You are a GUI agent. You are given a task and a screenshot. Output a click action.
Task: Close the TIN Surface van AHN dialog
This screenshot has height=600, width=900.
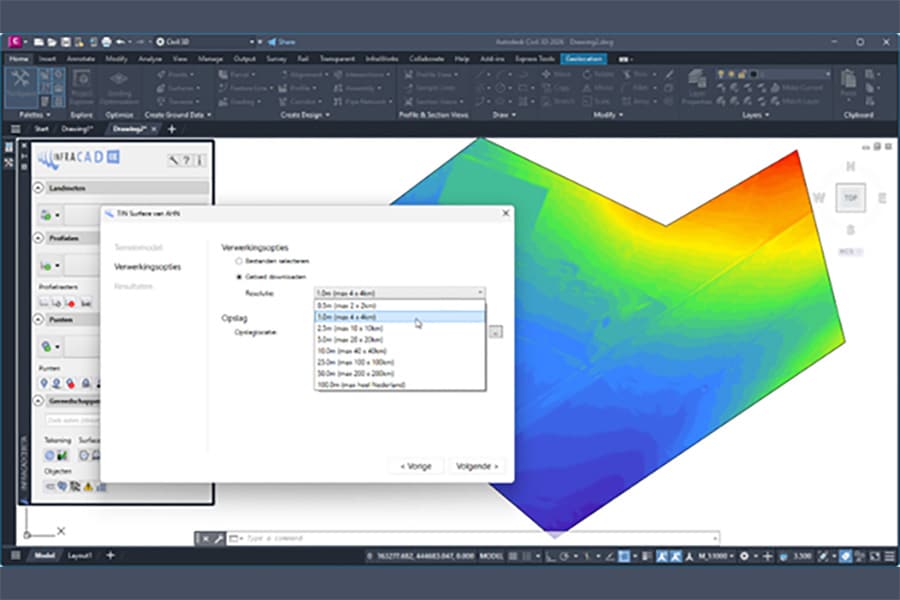tap(506, 213)
